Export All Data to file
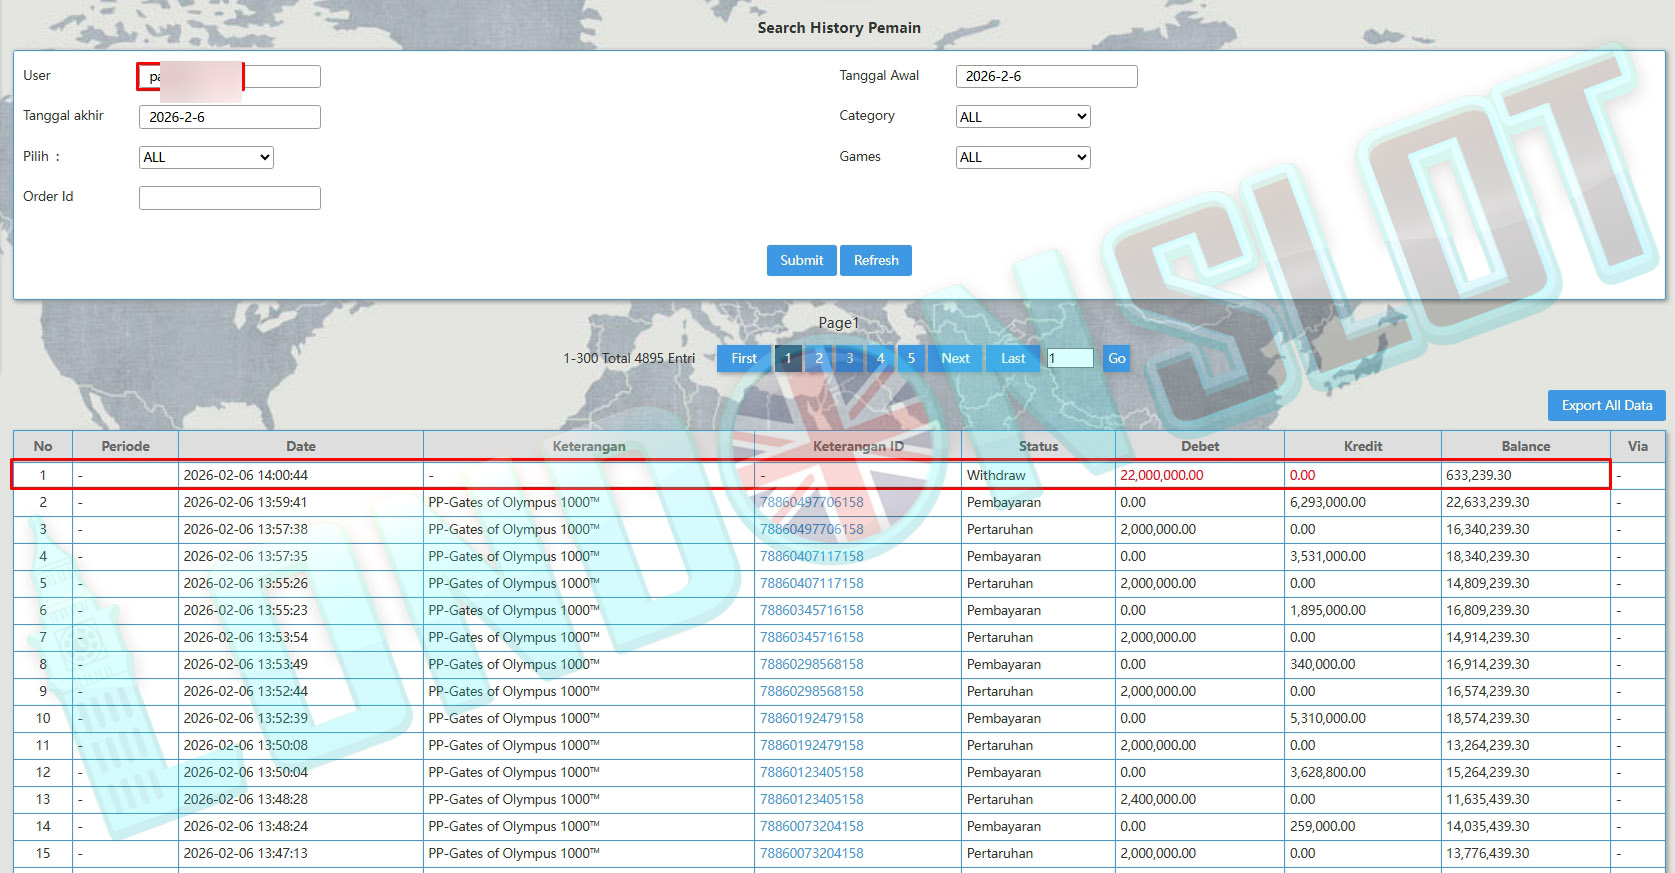Viewport: 1675px width, 873px height. (1606, 405)
